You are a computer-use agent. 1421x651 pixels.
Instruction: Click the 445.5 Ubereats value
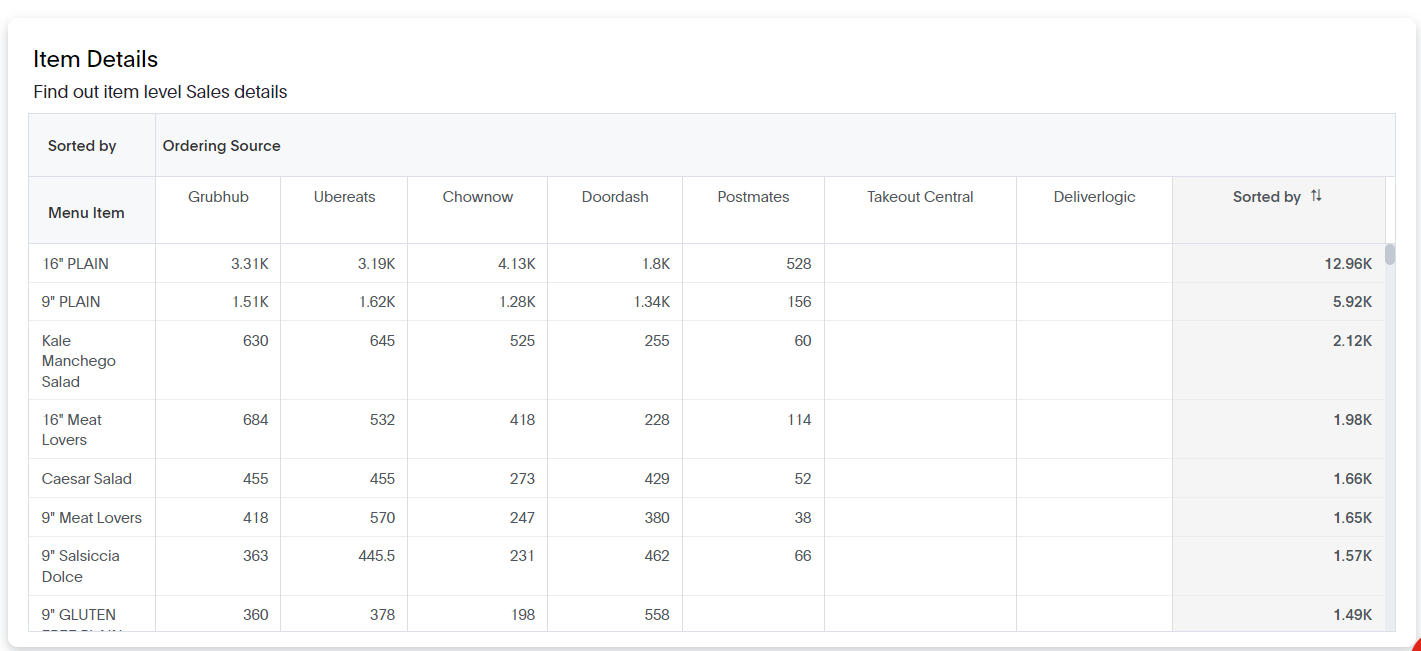(x=375, y=556)
